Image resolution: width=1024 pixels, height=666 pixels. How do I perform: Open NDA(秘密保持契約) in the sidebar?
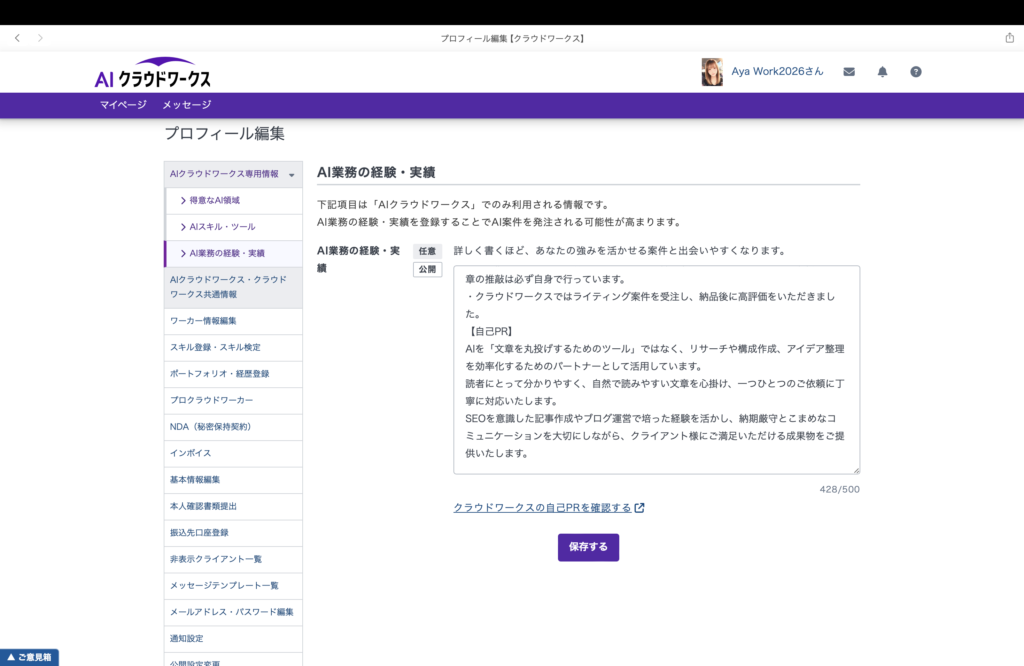233,427
